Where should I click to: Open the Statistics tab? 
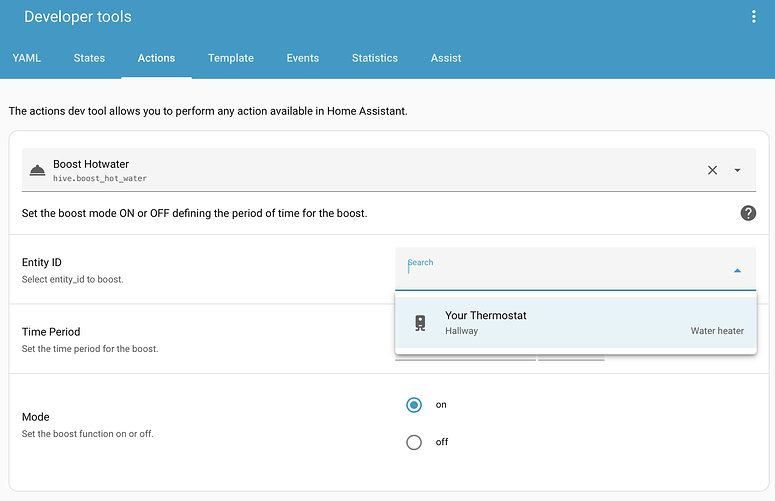coord(375,58)
